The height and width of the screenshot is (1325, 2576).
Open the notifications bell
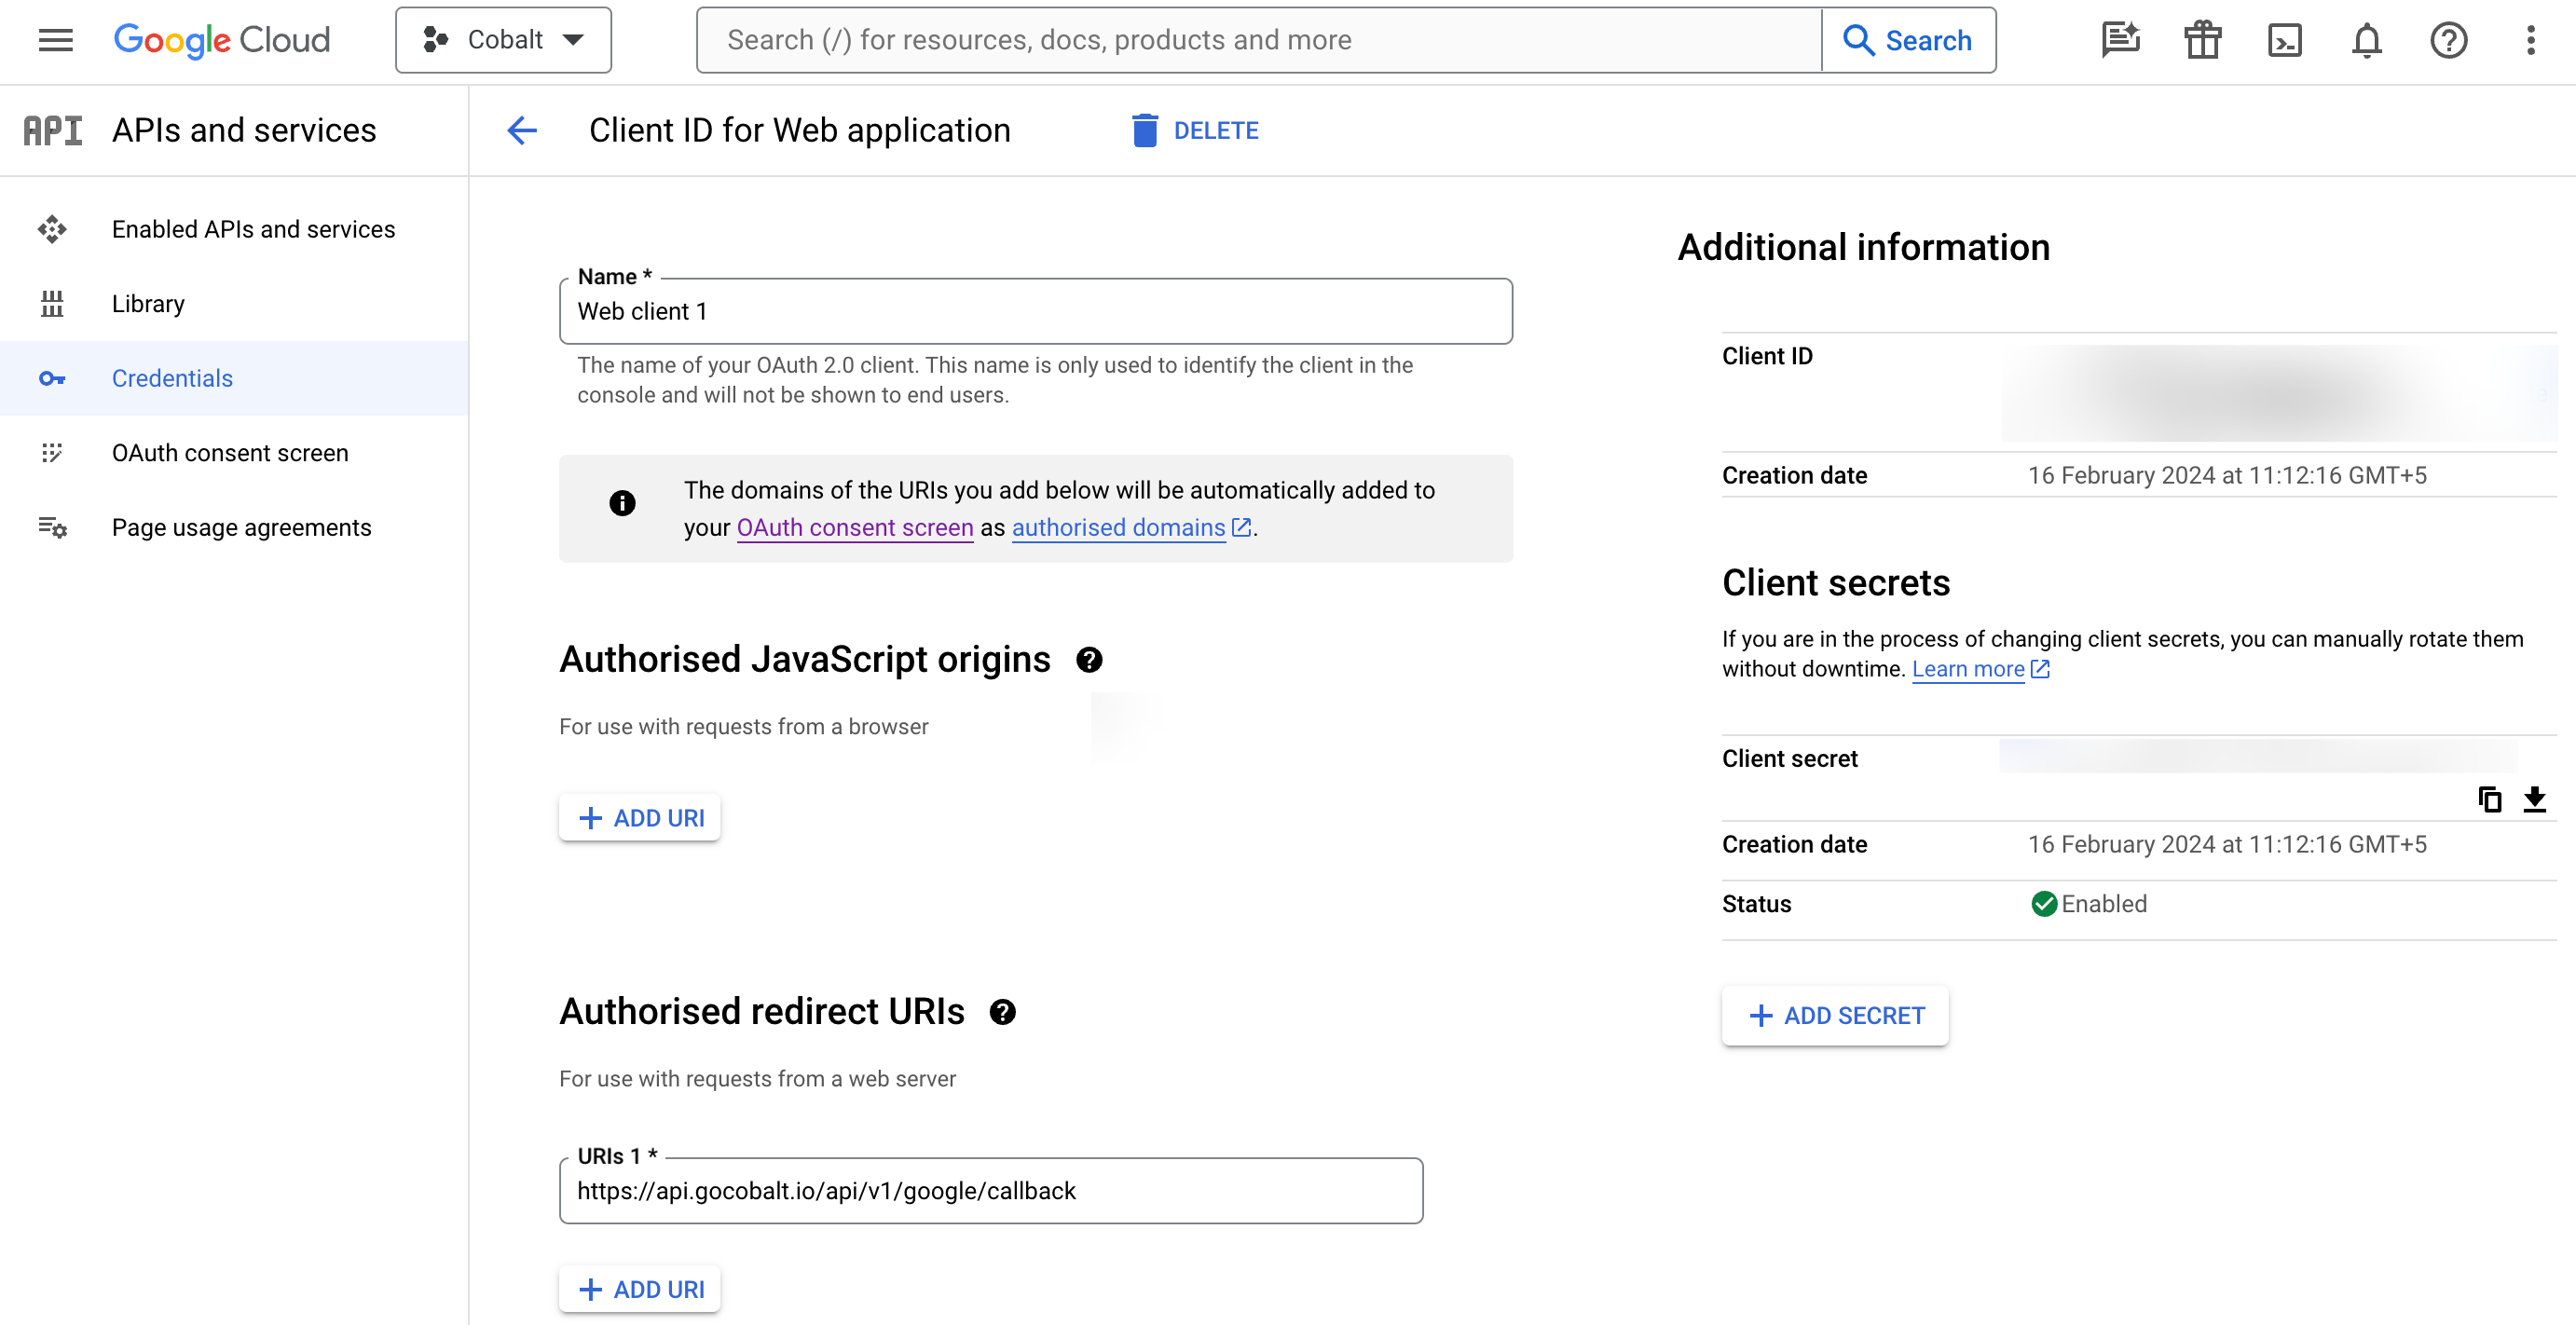click(x=2366, y=40)
